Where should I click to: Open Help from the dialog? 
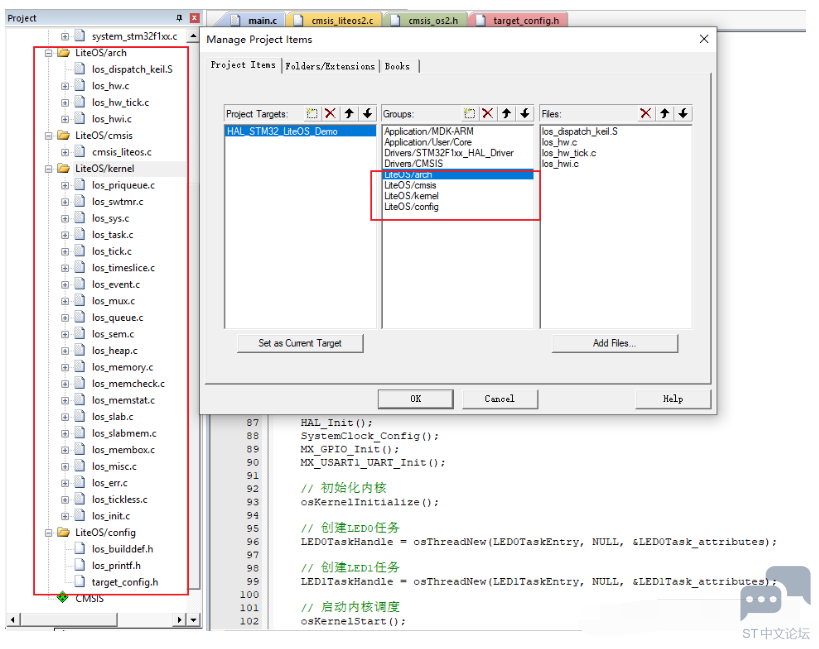(x=673, y=399)
